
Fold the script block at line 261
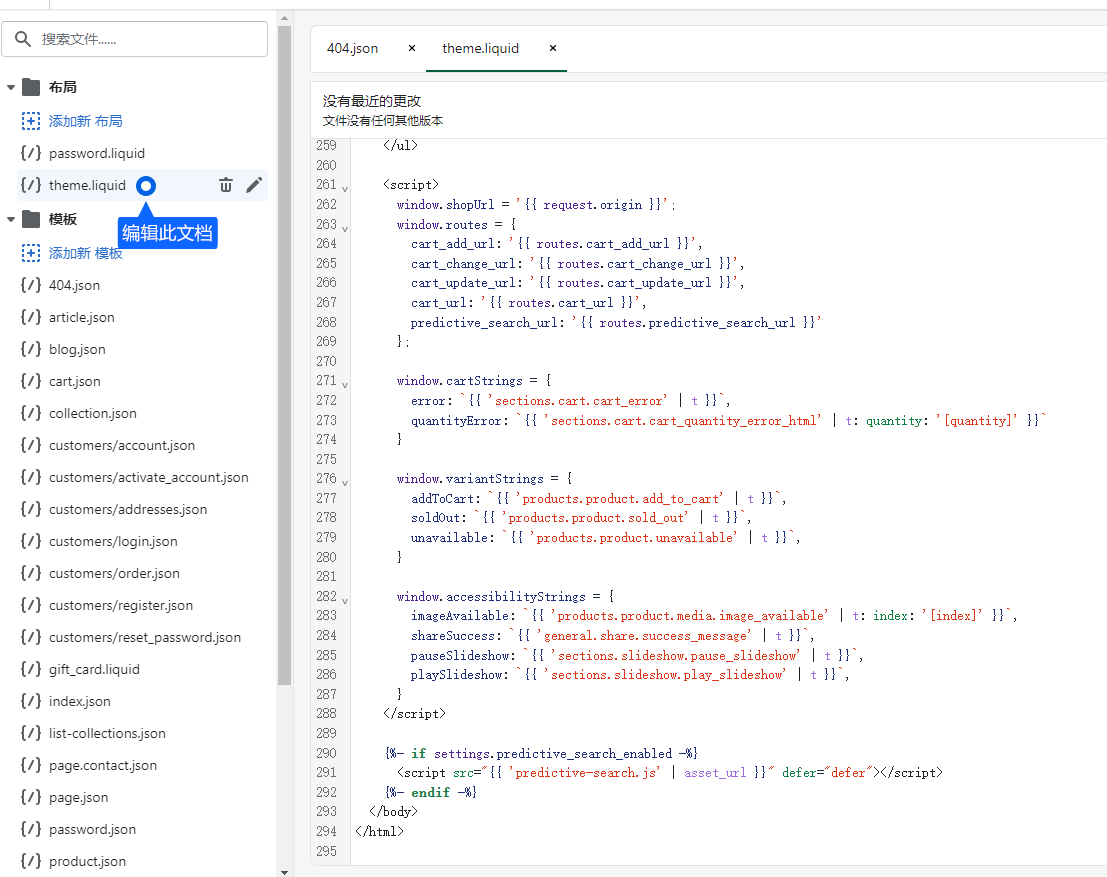point(345,187)
